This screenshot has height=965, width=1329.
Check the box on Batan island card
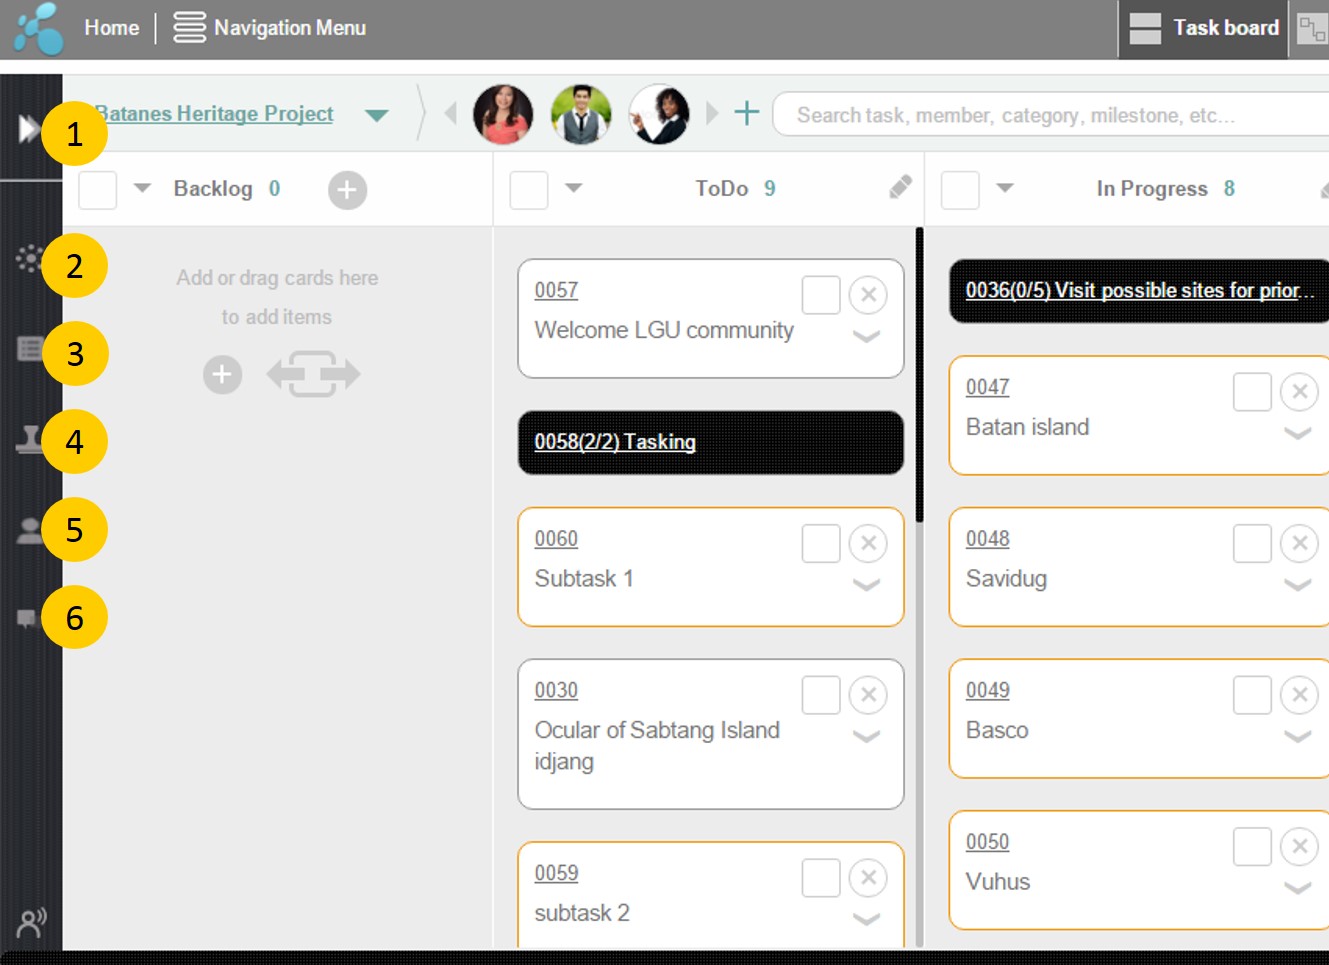[1252, 392]
